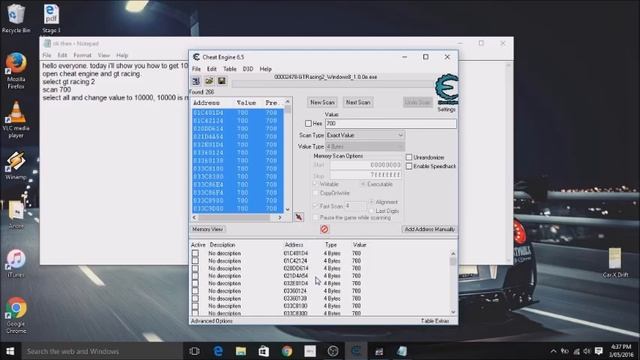The height and width of the screenshot is (360, 640).
Task: Open the File menu in Cheat Engine
Action: pyautogui.click(x=196, y=69)
